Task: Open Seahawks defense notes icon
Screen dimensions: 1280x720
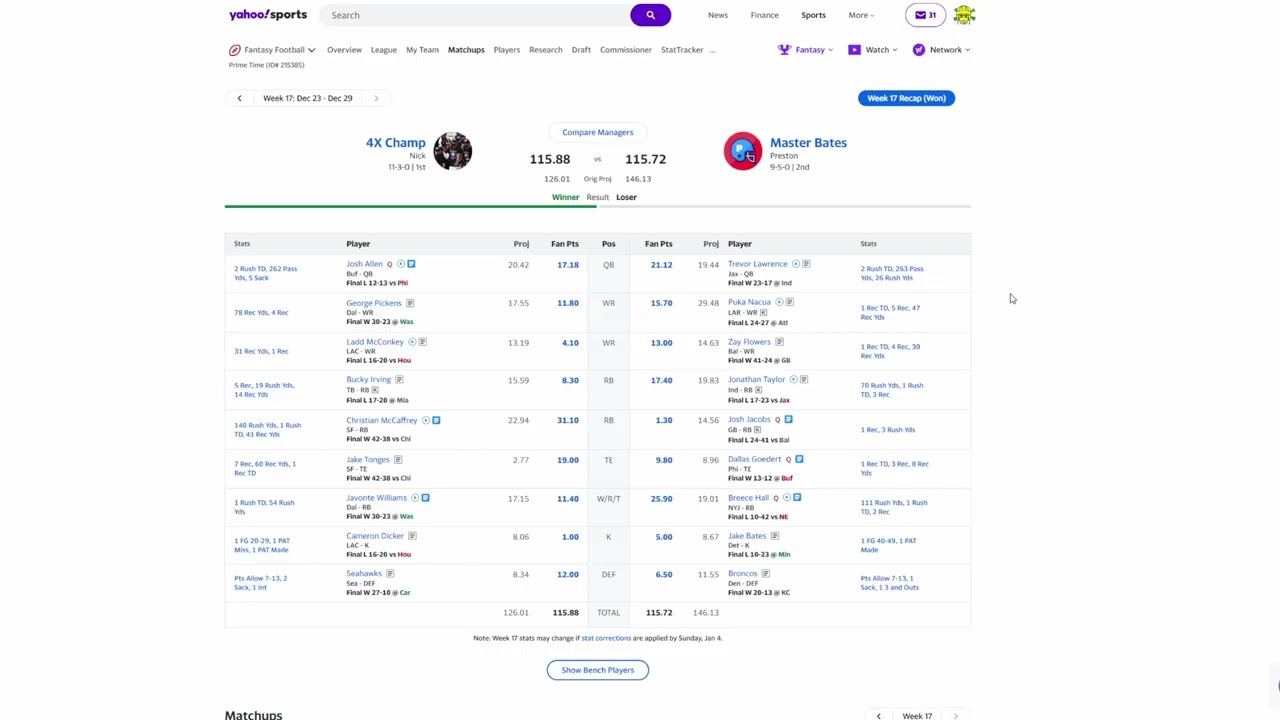Action: [389, 574]
